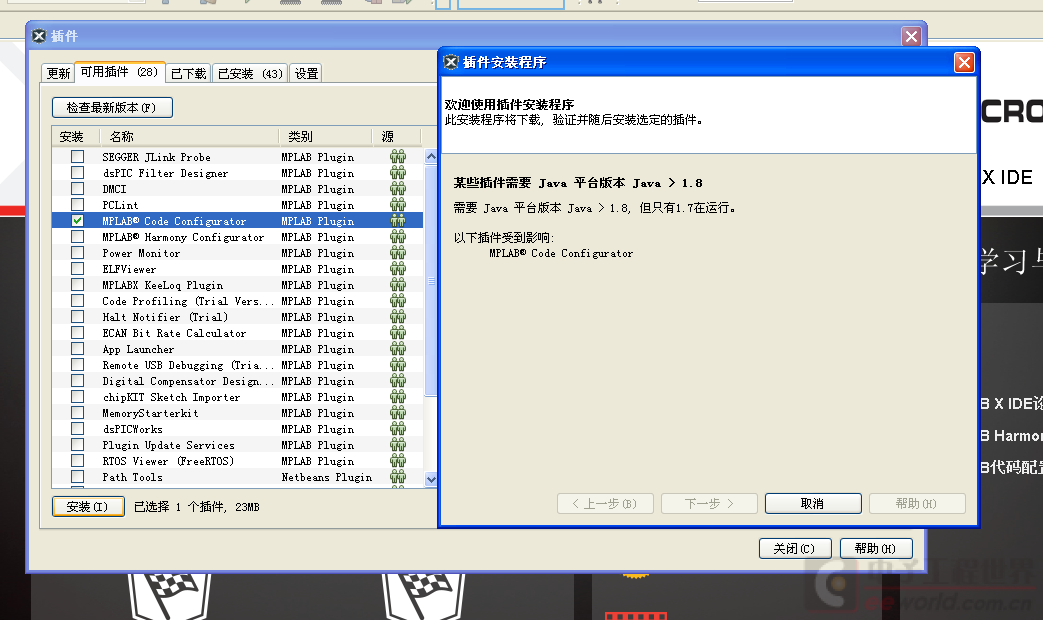Tick the Halt Notifier (Trial) checkbox
The image size is (1043, 620).
point(78,317)
